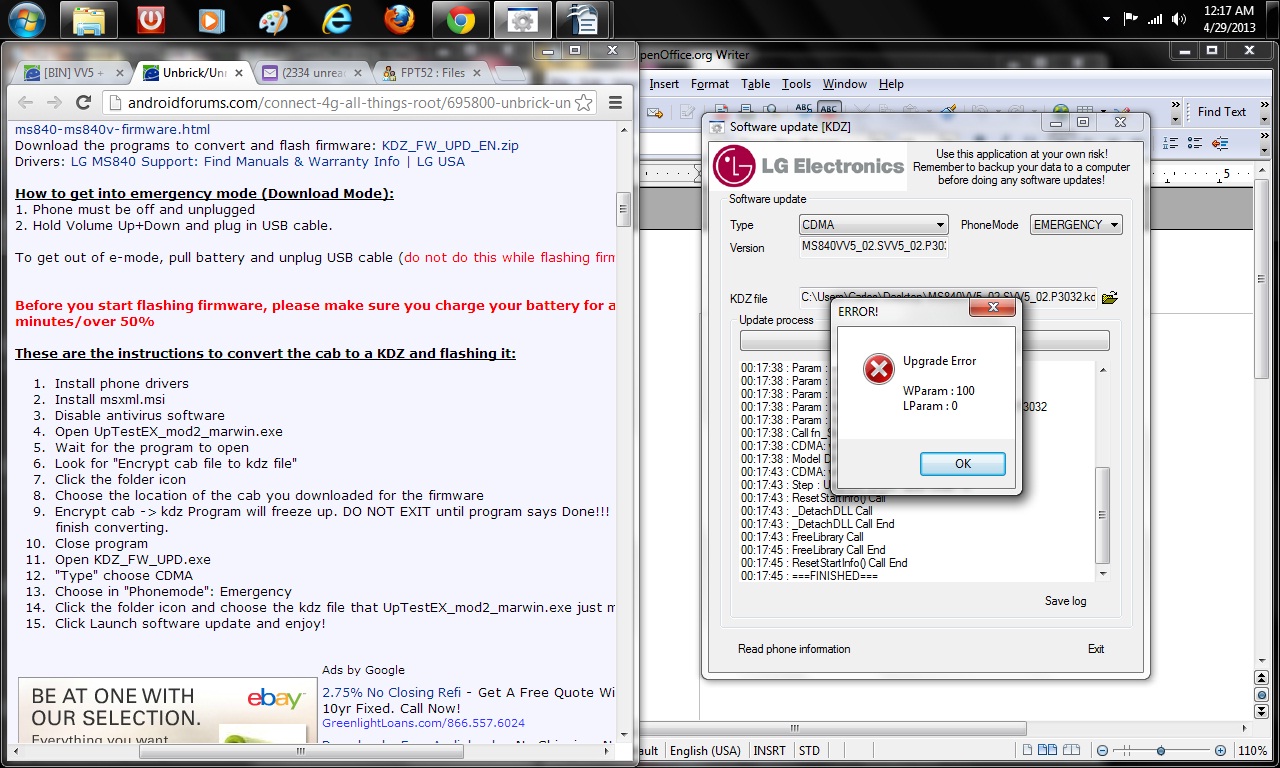
Task: Toggle the STD selection mode field
Action: pos(809,751)
